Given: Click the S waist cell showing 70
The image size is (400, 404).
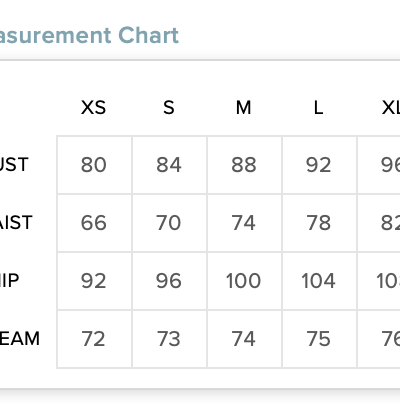Looking at the screenshot, I should pos(169,223).
